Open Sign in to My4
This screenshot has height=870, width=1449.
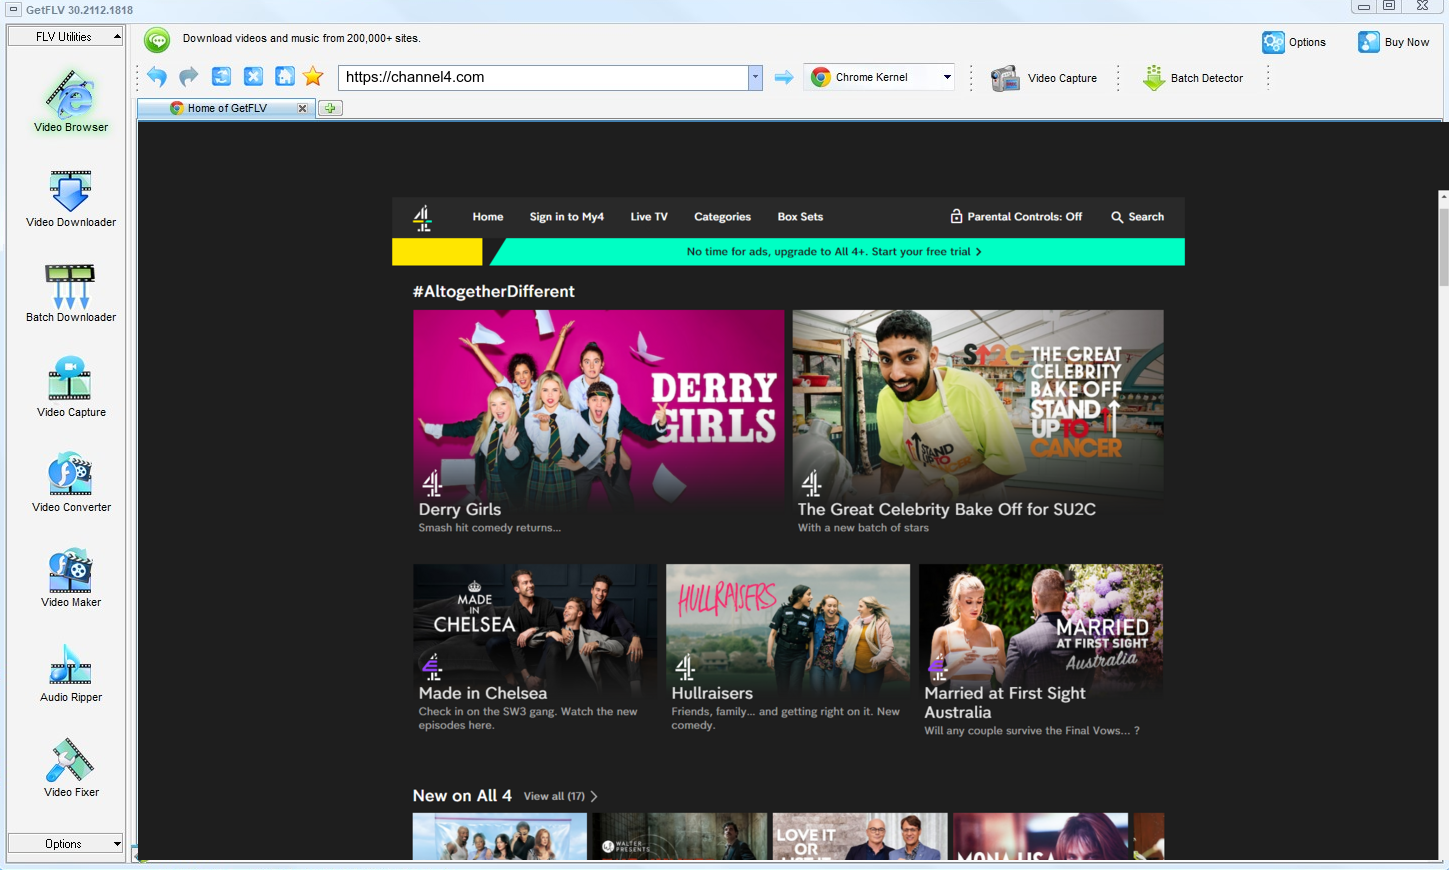[566, 217]
